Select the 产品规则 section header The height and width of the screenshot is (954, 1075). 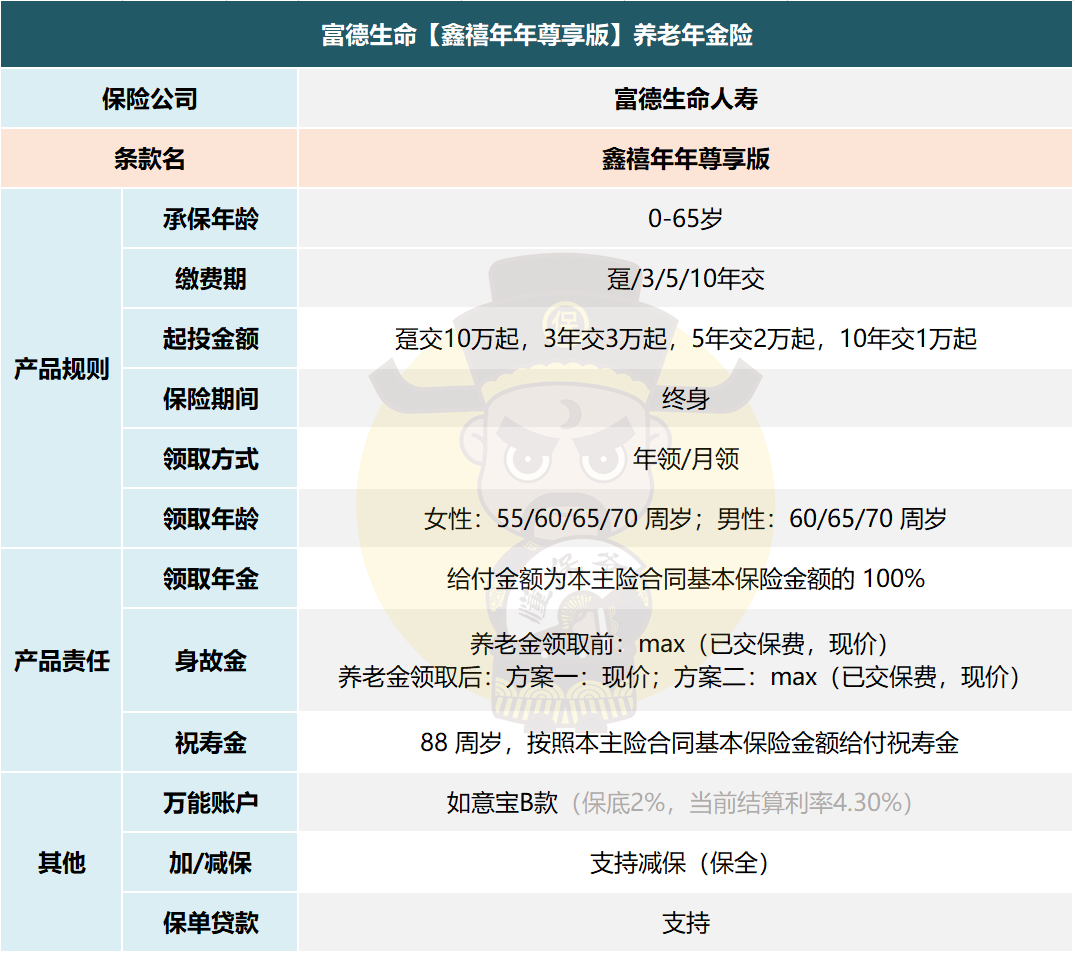coord(62,369)
